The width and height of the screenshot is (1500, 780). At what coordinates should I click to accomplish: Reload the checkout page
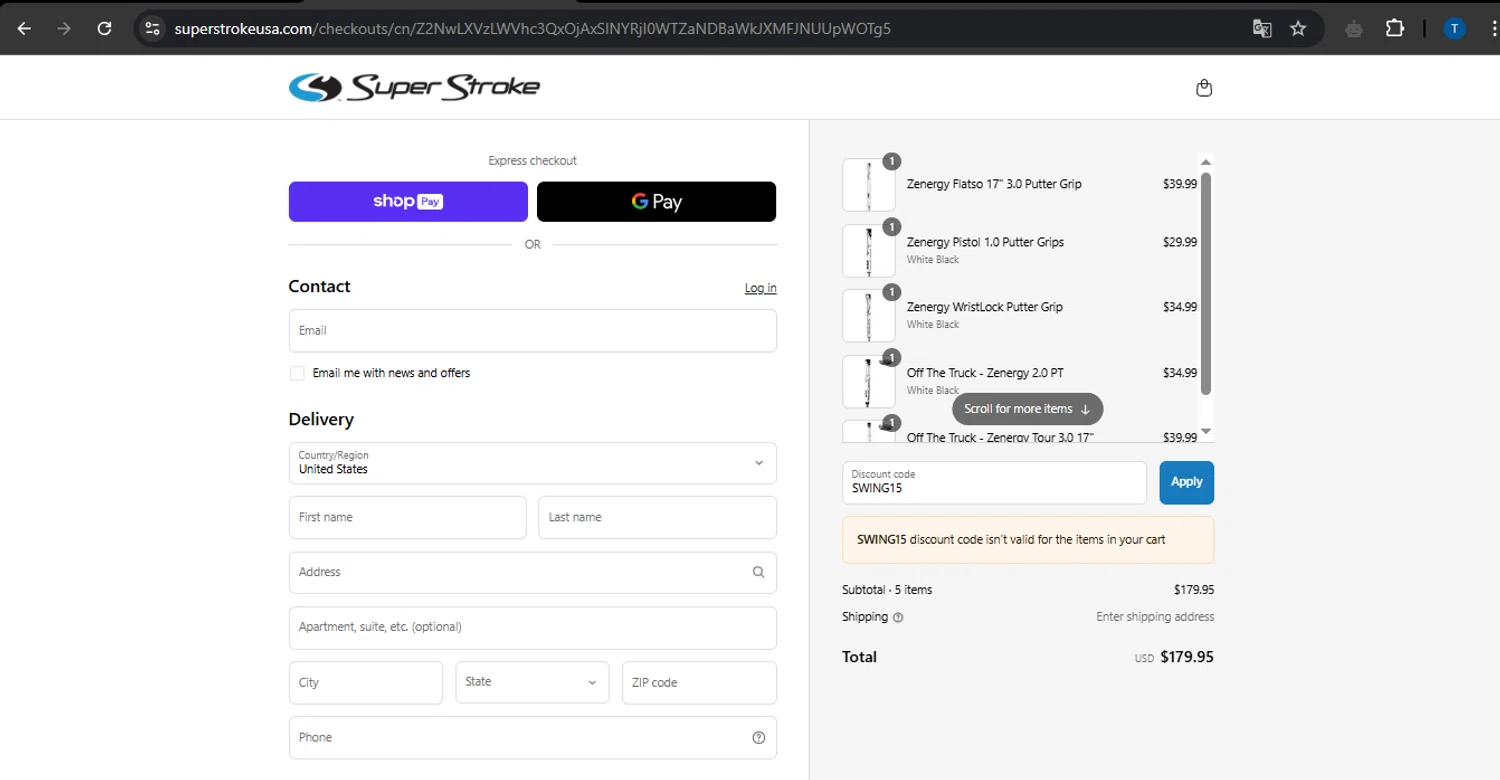104,28
